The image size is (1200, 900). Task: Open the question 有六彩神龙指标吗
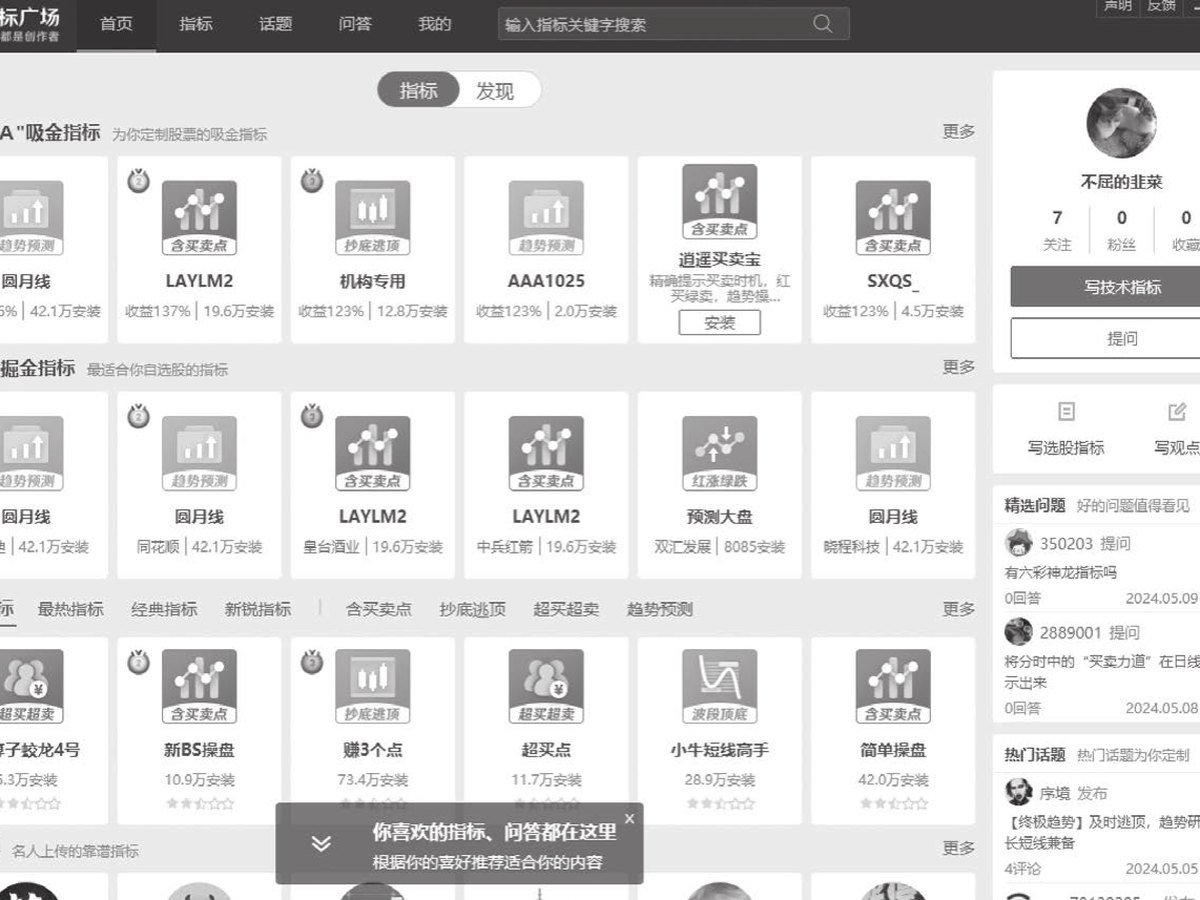click(x=1061, y=573)
